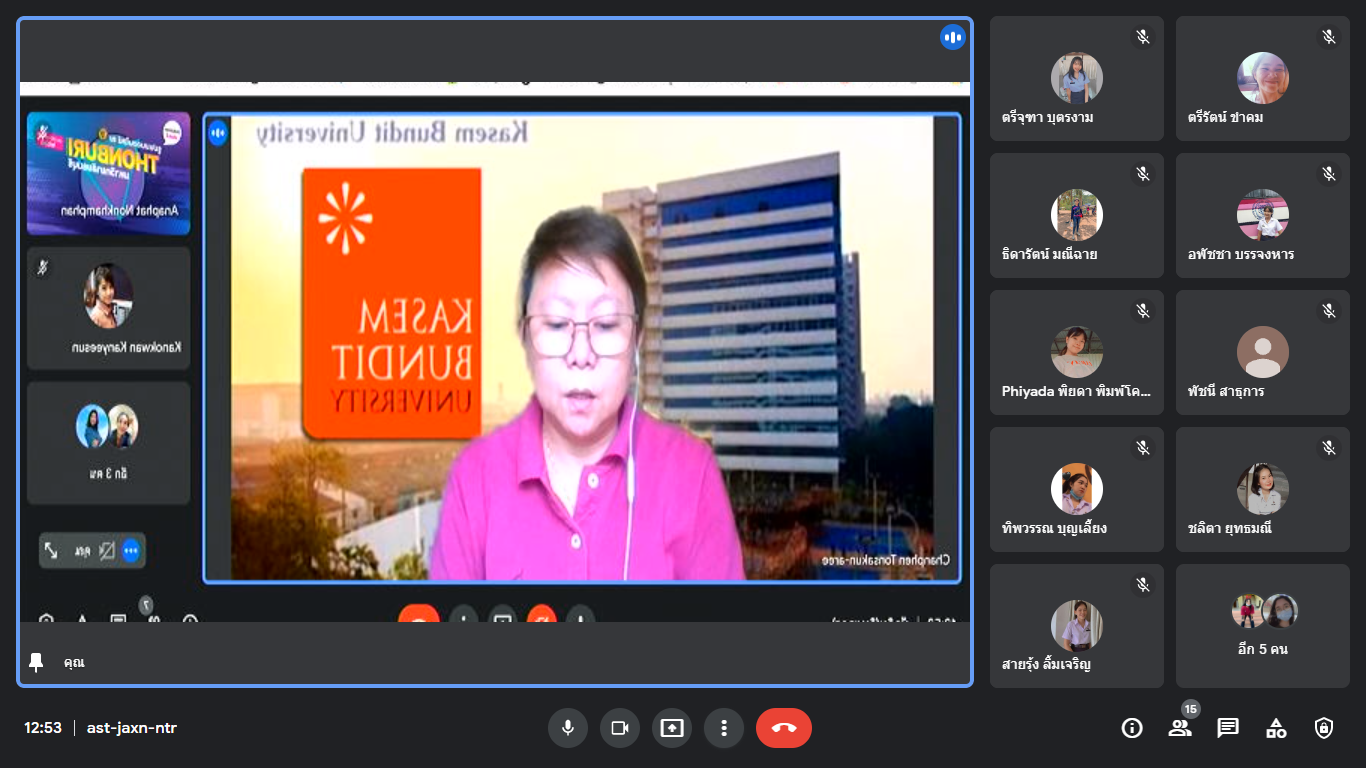The width and height of the screenshot is (1366, 768).
Task: Open the Present now screen share button
Action: (672, 728)
